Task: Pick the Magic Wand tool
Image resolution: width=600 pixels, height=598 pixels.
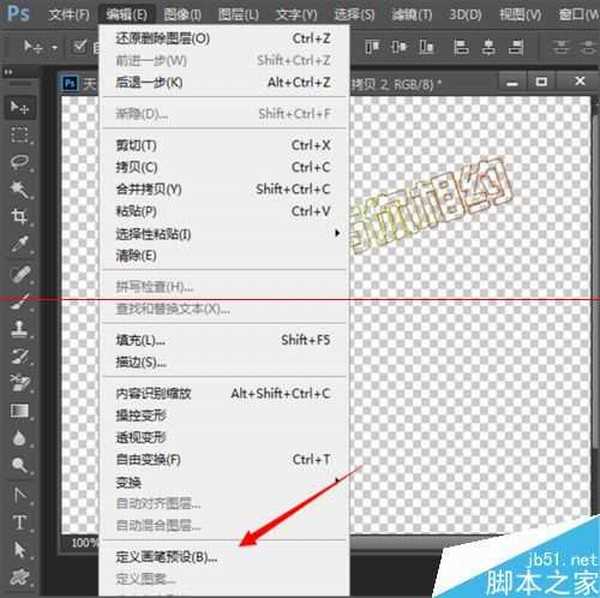Action: click(19, 189)
